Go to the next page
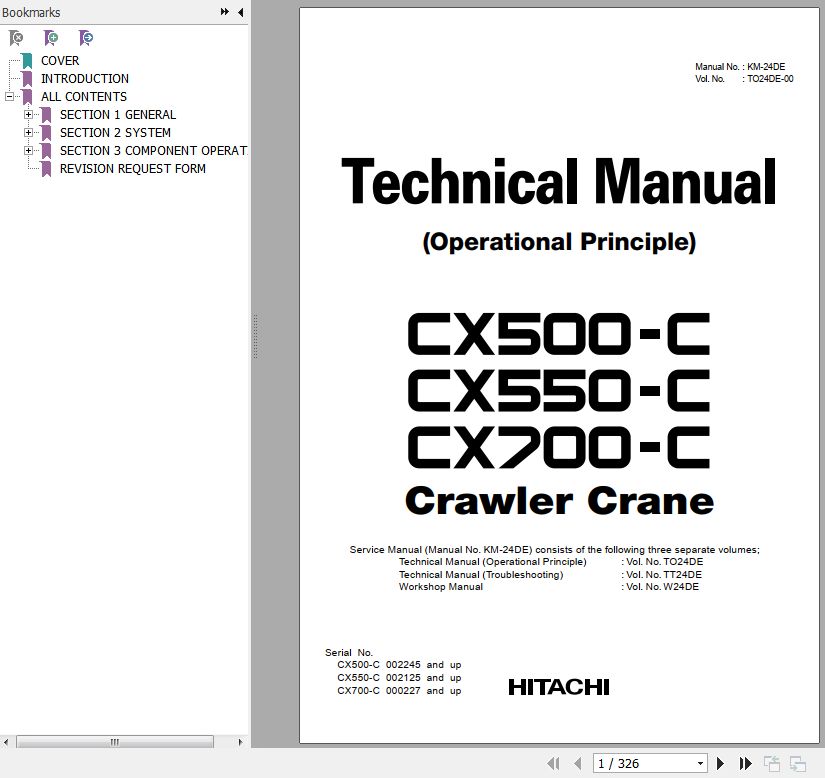 (720, 764)
